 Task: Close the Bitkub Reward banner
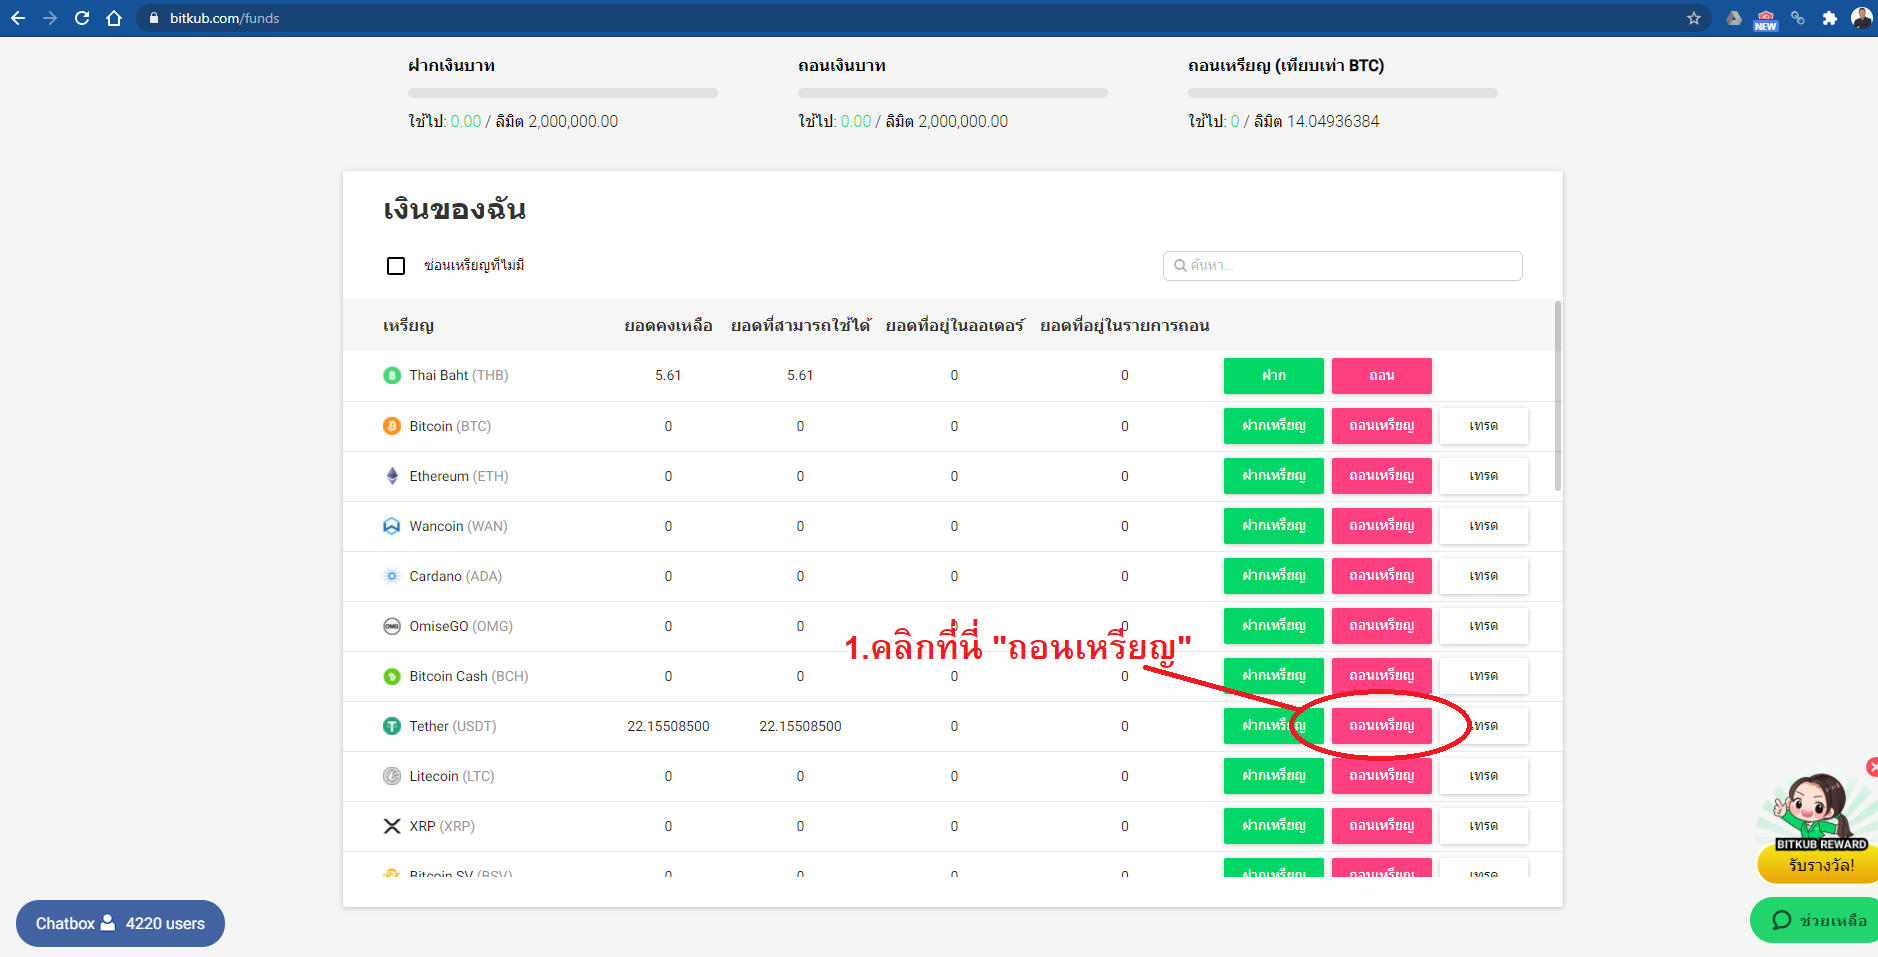1872,767
